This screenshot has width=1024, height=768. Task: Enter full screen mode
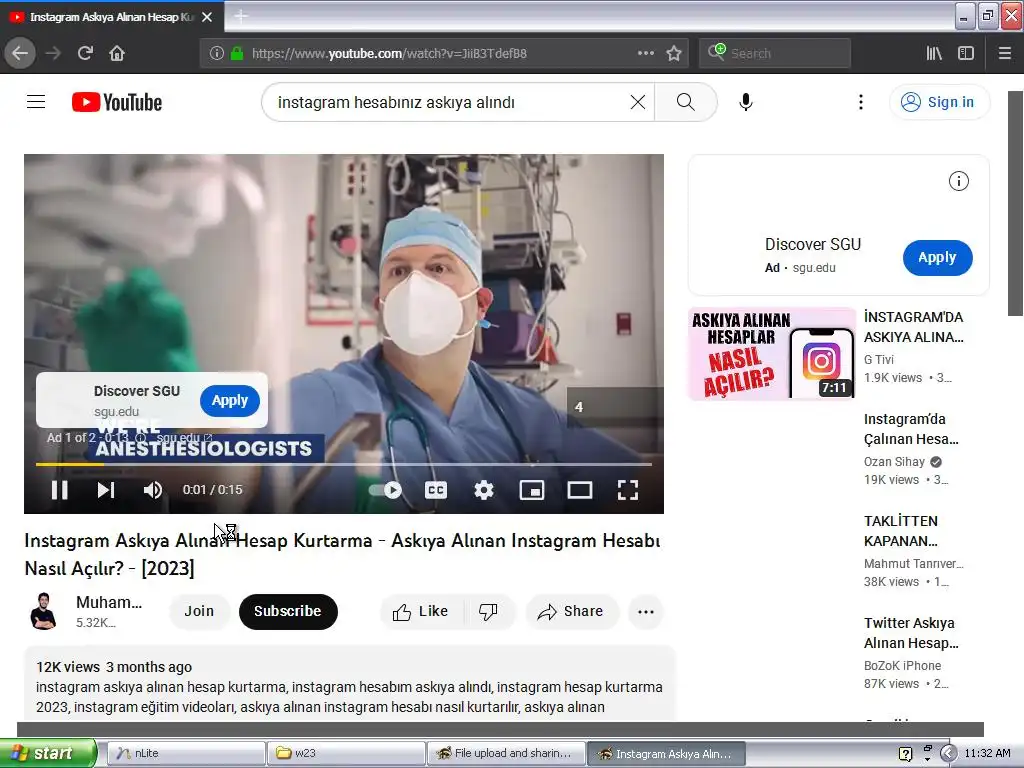pyautogui.click(x=628, y=490)
